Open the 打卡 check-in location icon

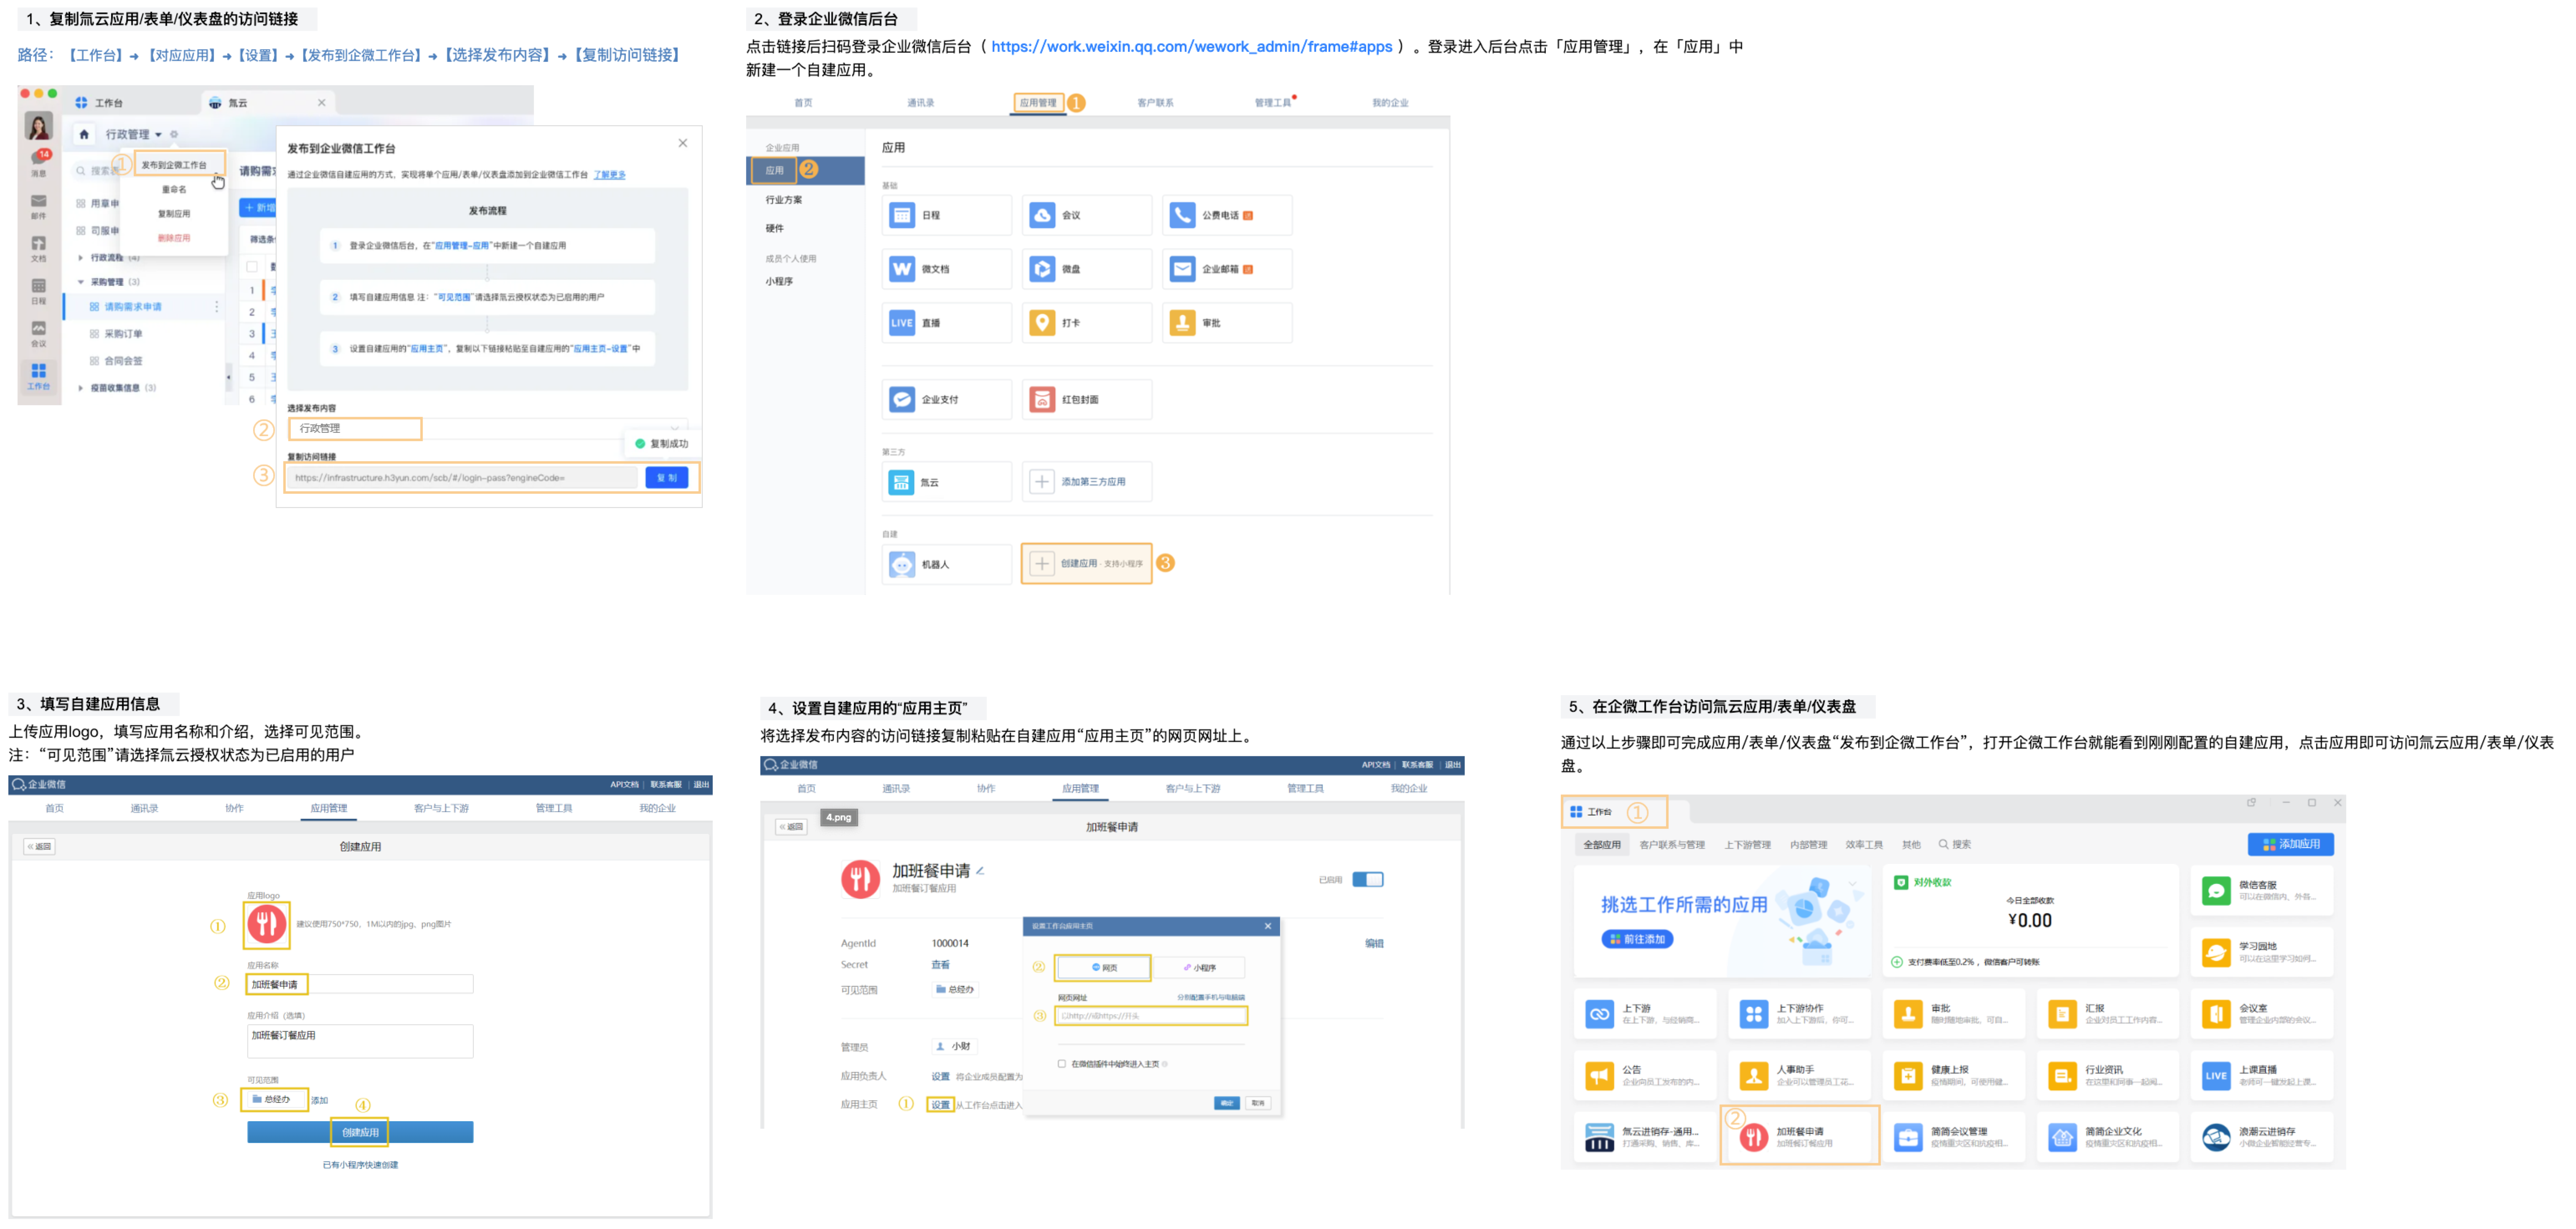(x=1042, y=323)
